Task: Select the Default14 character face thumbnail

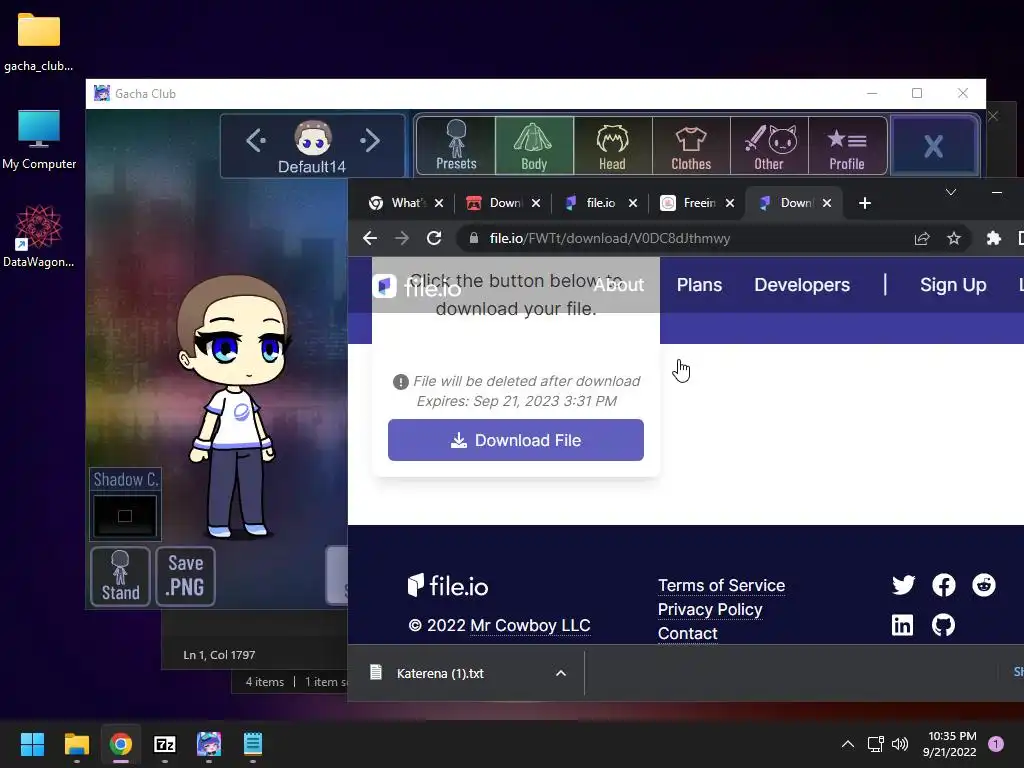Action: 313,138
